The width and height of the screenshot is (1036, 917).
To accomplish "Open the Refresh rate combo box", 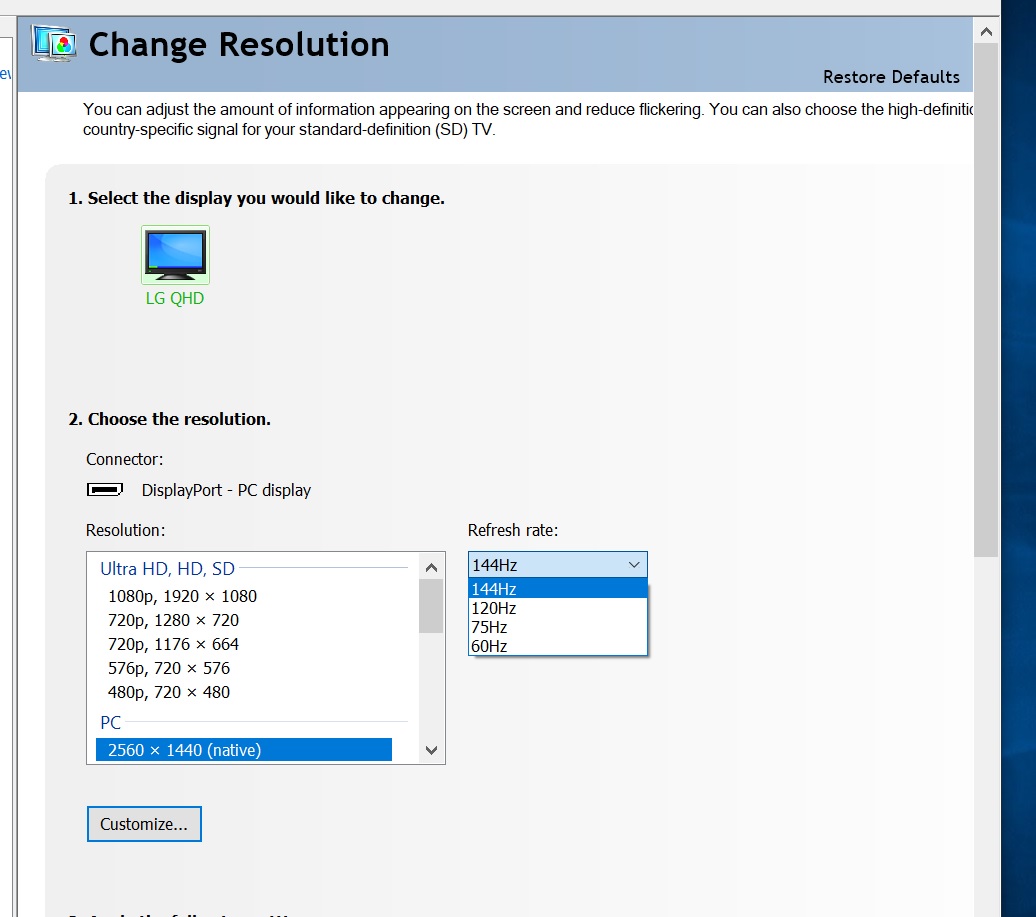I will (x=558, y=565).
